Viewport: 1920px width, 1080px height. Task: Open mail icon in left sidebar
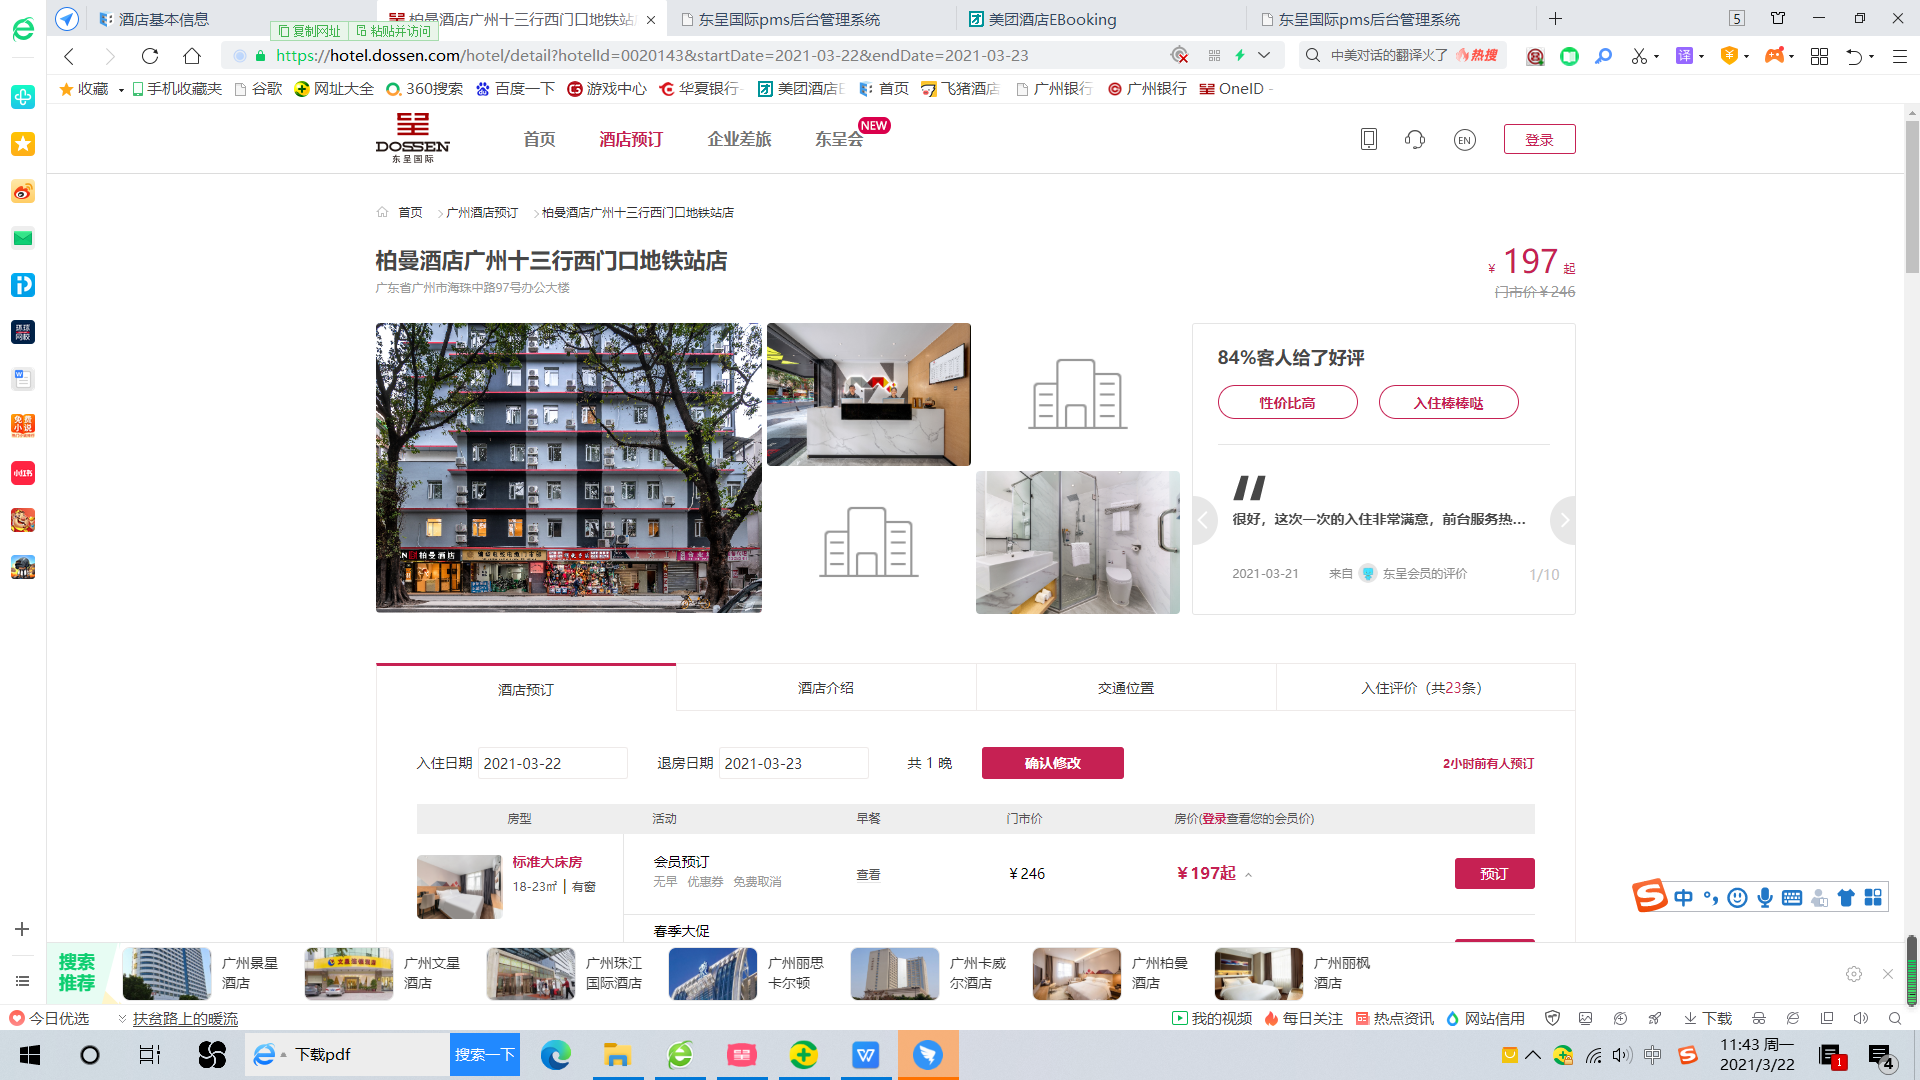click(x=23, y=238)
